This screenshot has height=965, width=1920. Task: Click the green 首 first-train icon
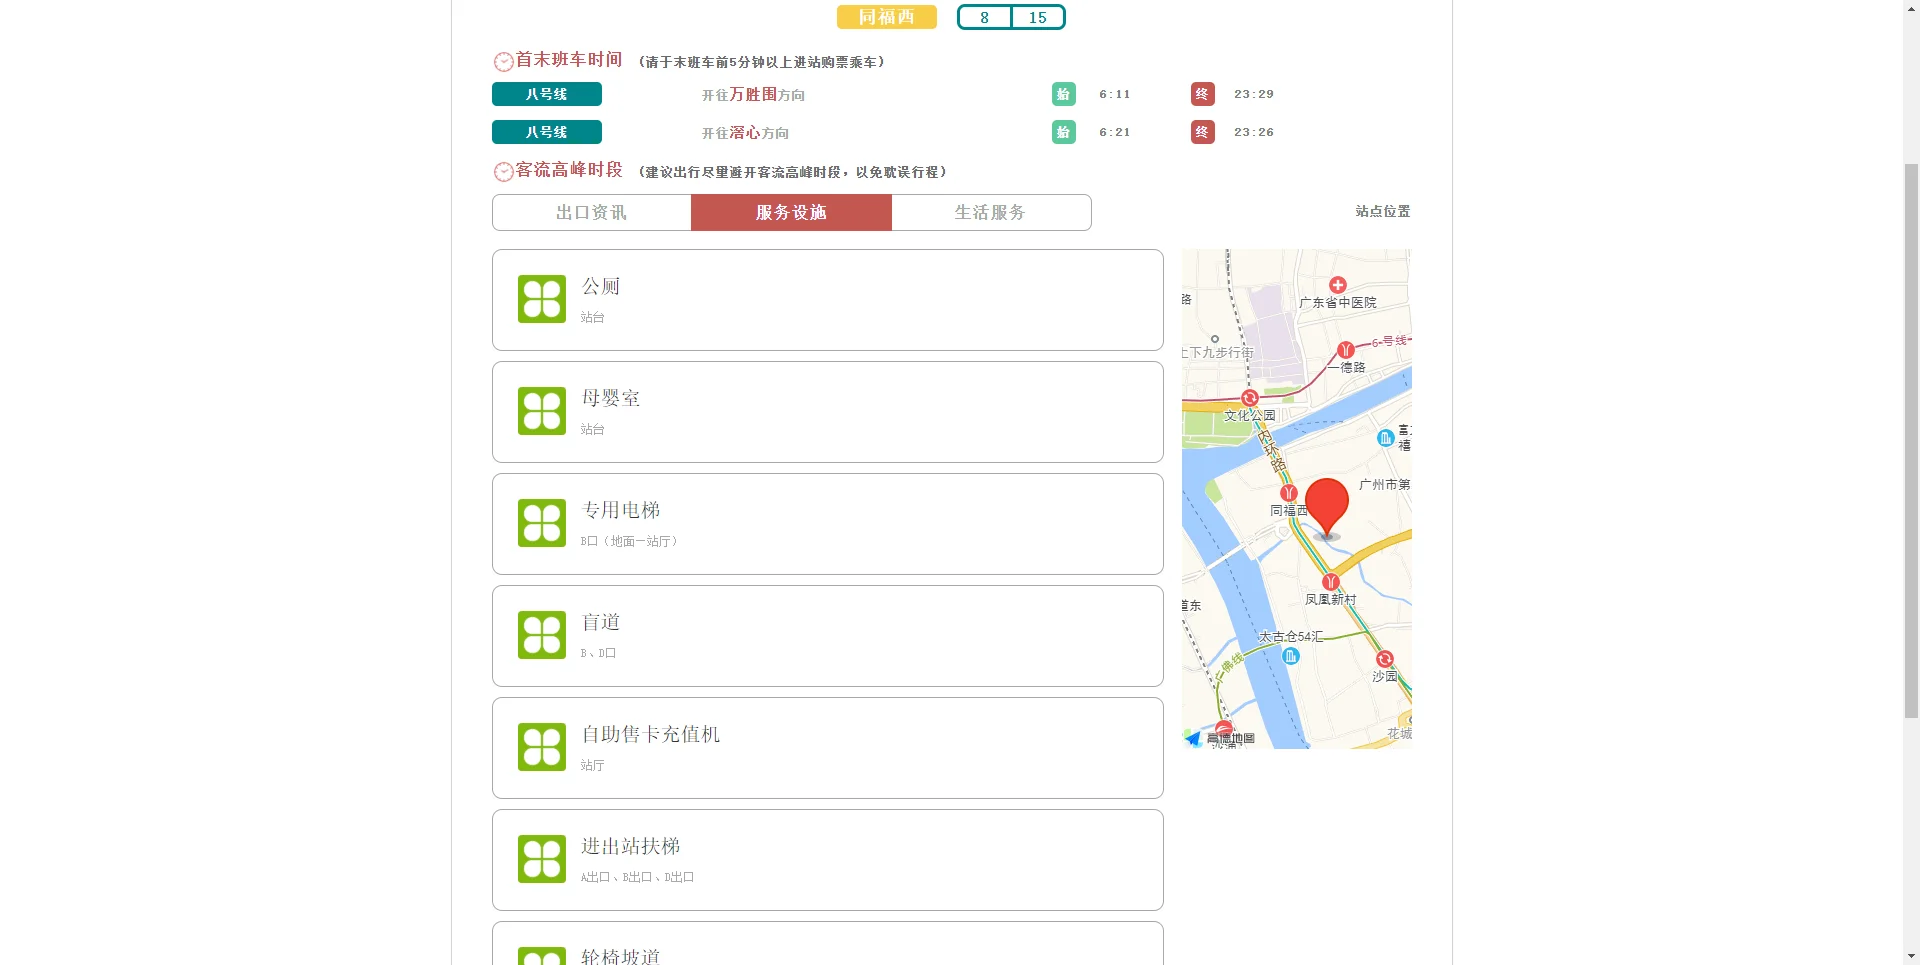tap(1063, 94)
